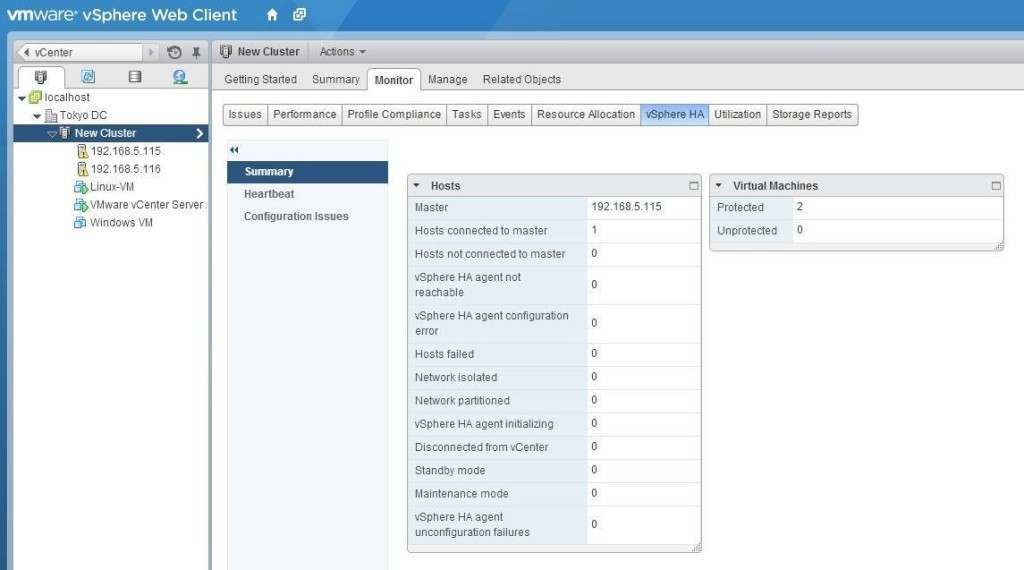The image size is (1024, 570).
Task: Collapse the Tokyo DC tree node
Action: pos(37,116)
